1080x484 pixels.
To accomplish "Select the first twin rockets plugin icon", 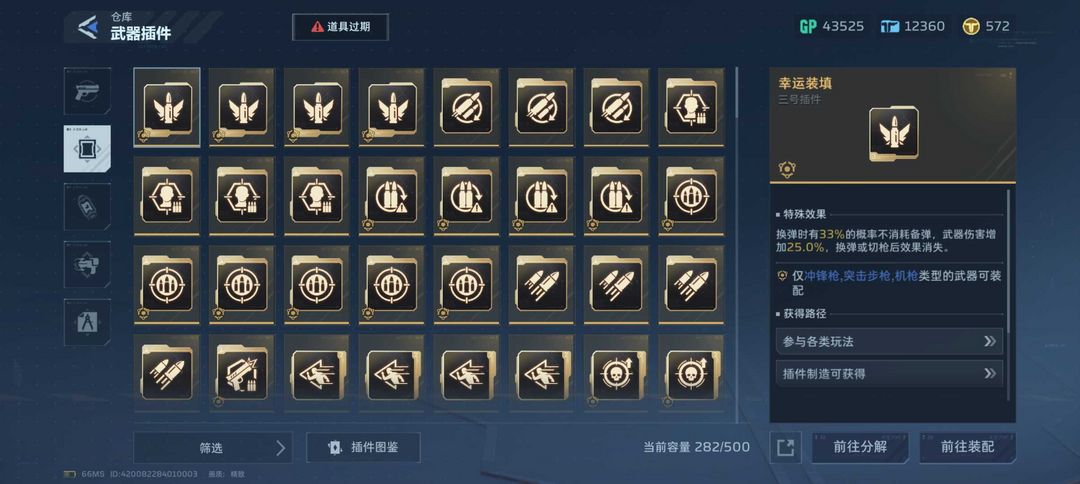I will click(x=541, y=285).
